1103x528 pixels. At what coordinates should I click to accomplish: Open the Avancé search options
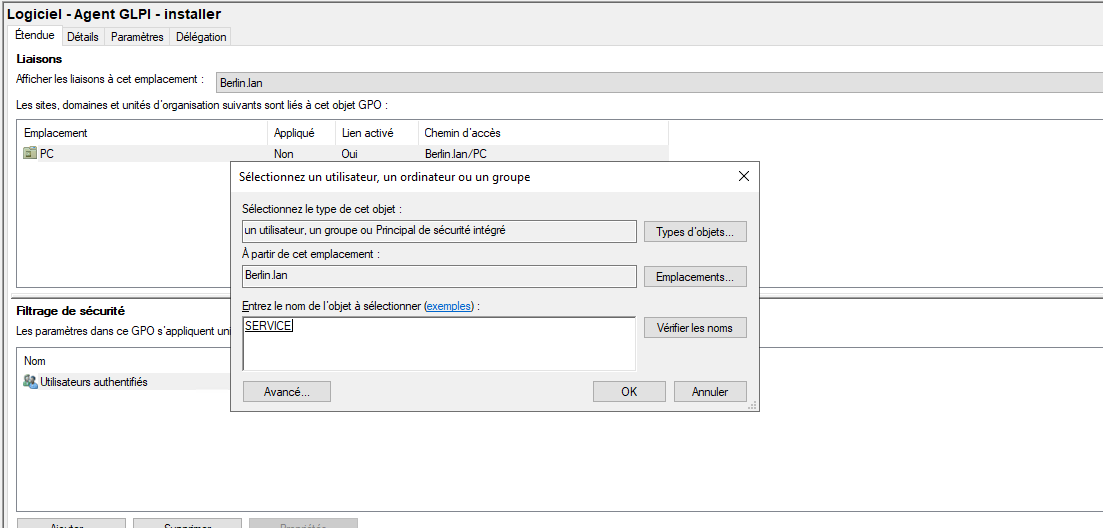(x=287, y=392)
